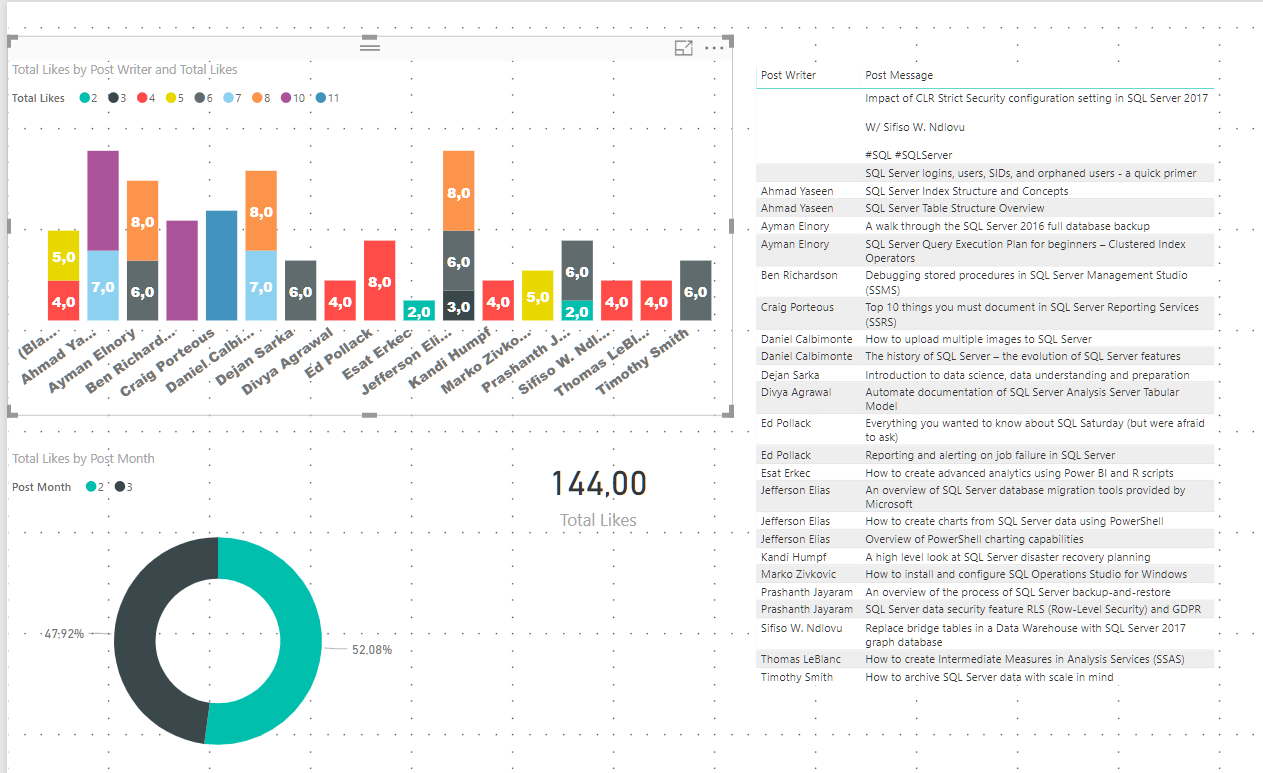Select the light blue 7 legend marker

click(x=229, y=98)
